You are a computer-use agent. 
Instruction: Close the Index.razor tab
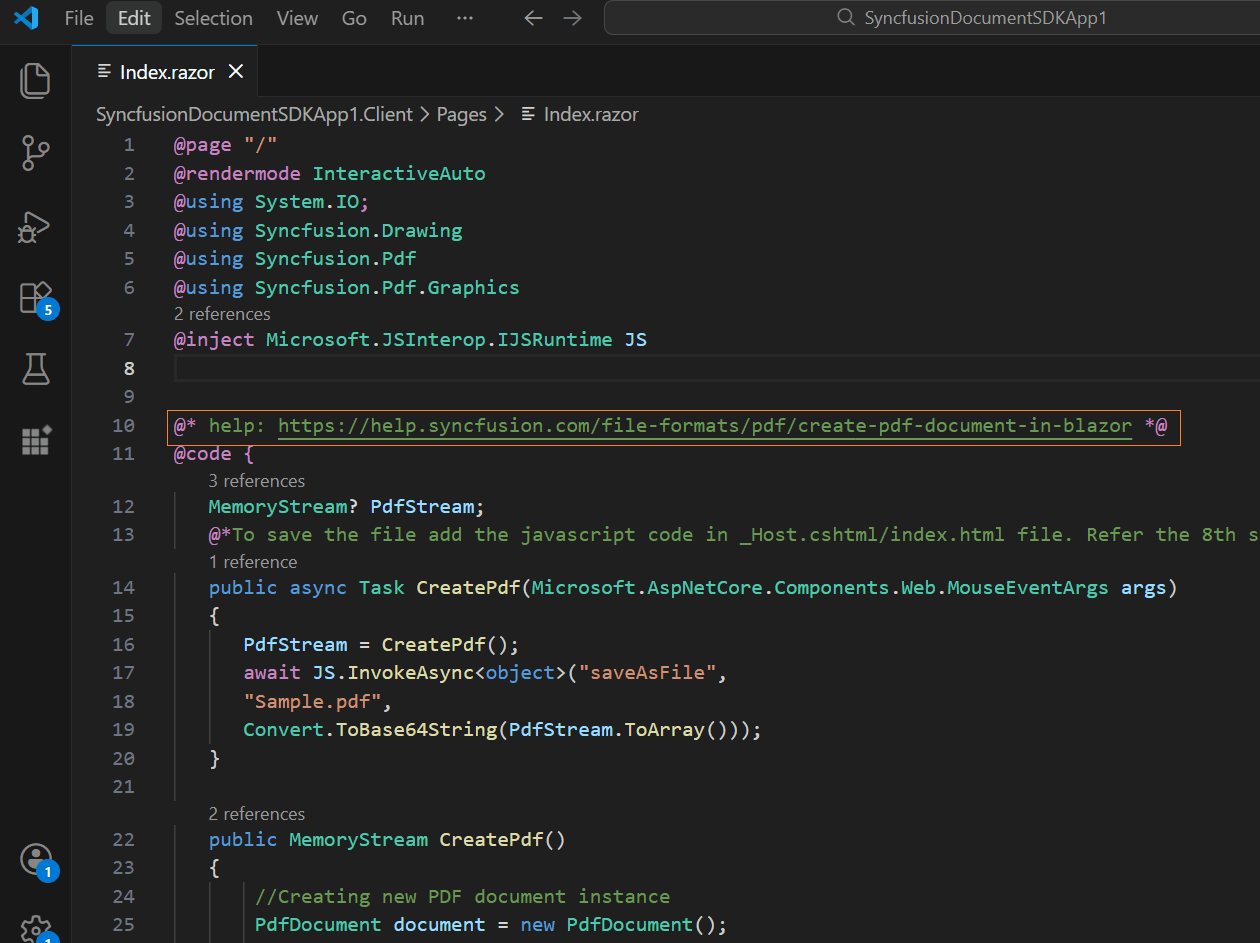pos(236,71)
